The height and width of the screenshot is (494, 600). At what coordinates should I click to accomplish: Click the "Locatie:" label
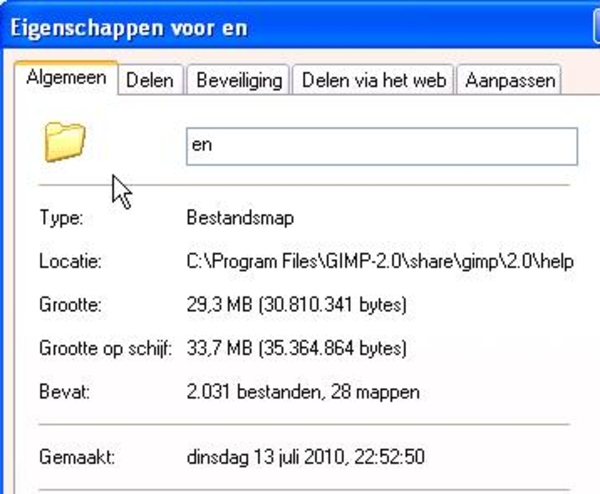(71, 262)
